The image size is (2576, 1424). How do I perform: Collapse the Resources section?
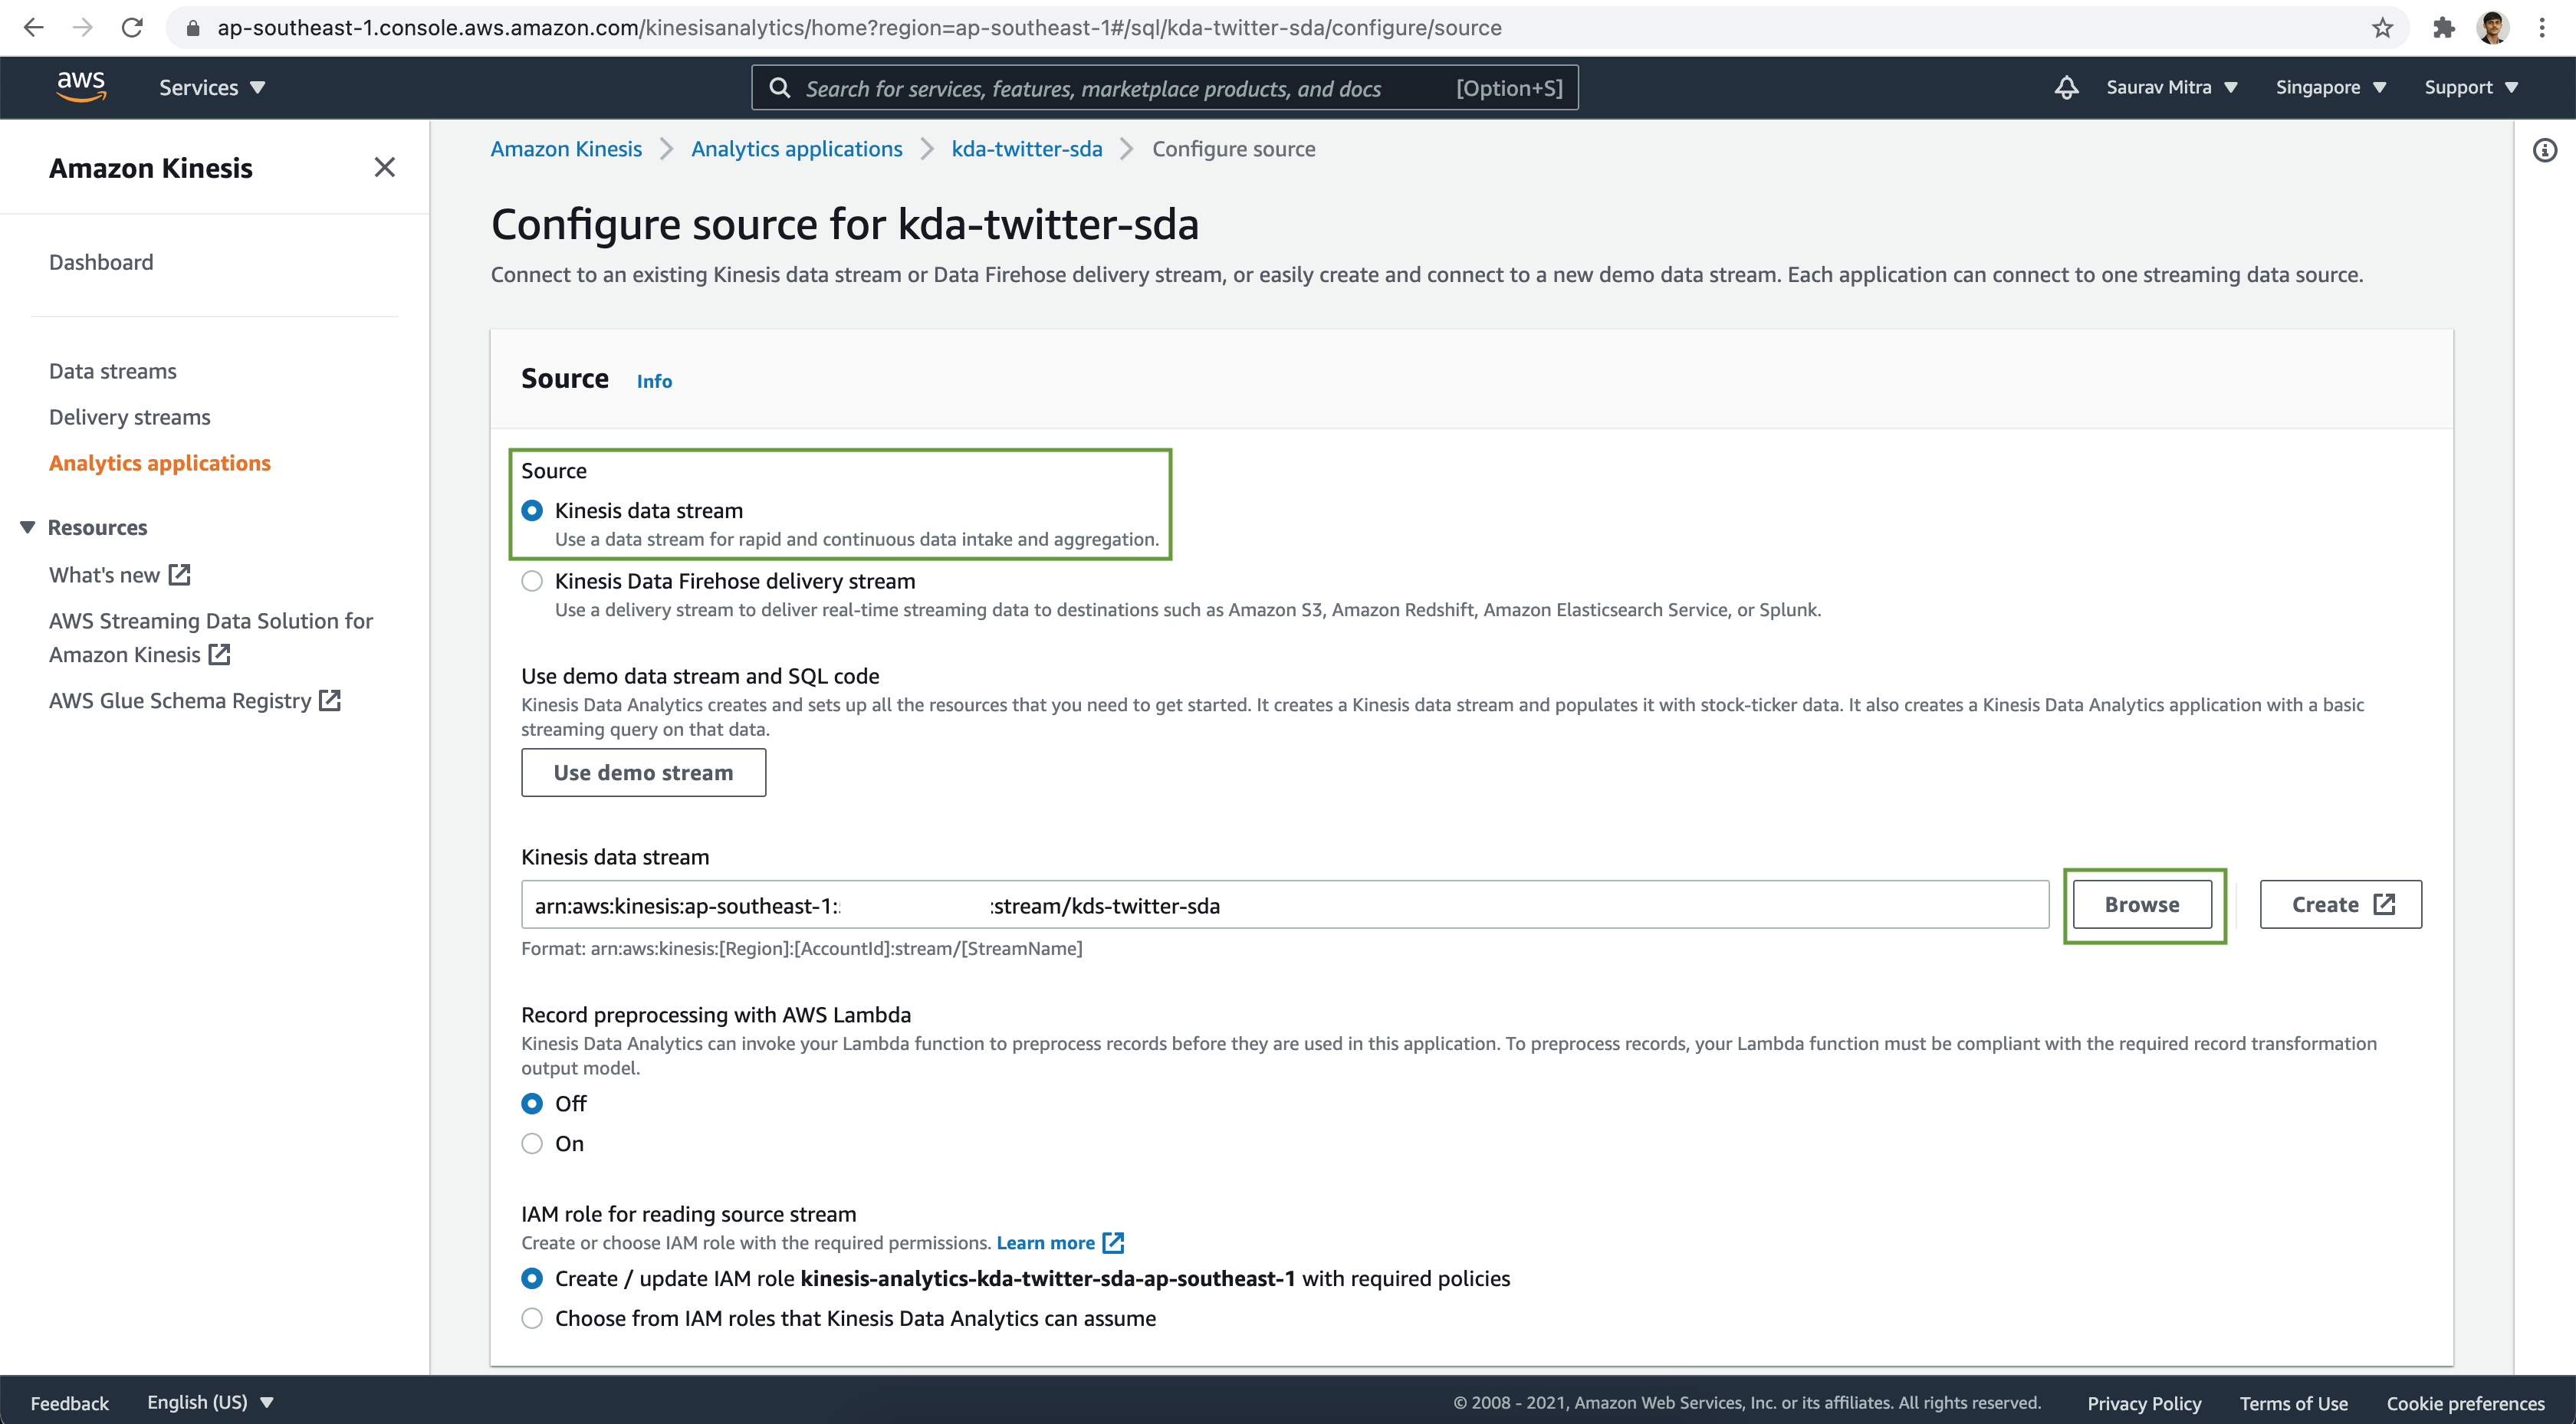coord(27,527)
